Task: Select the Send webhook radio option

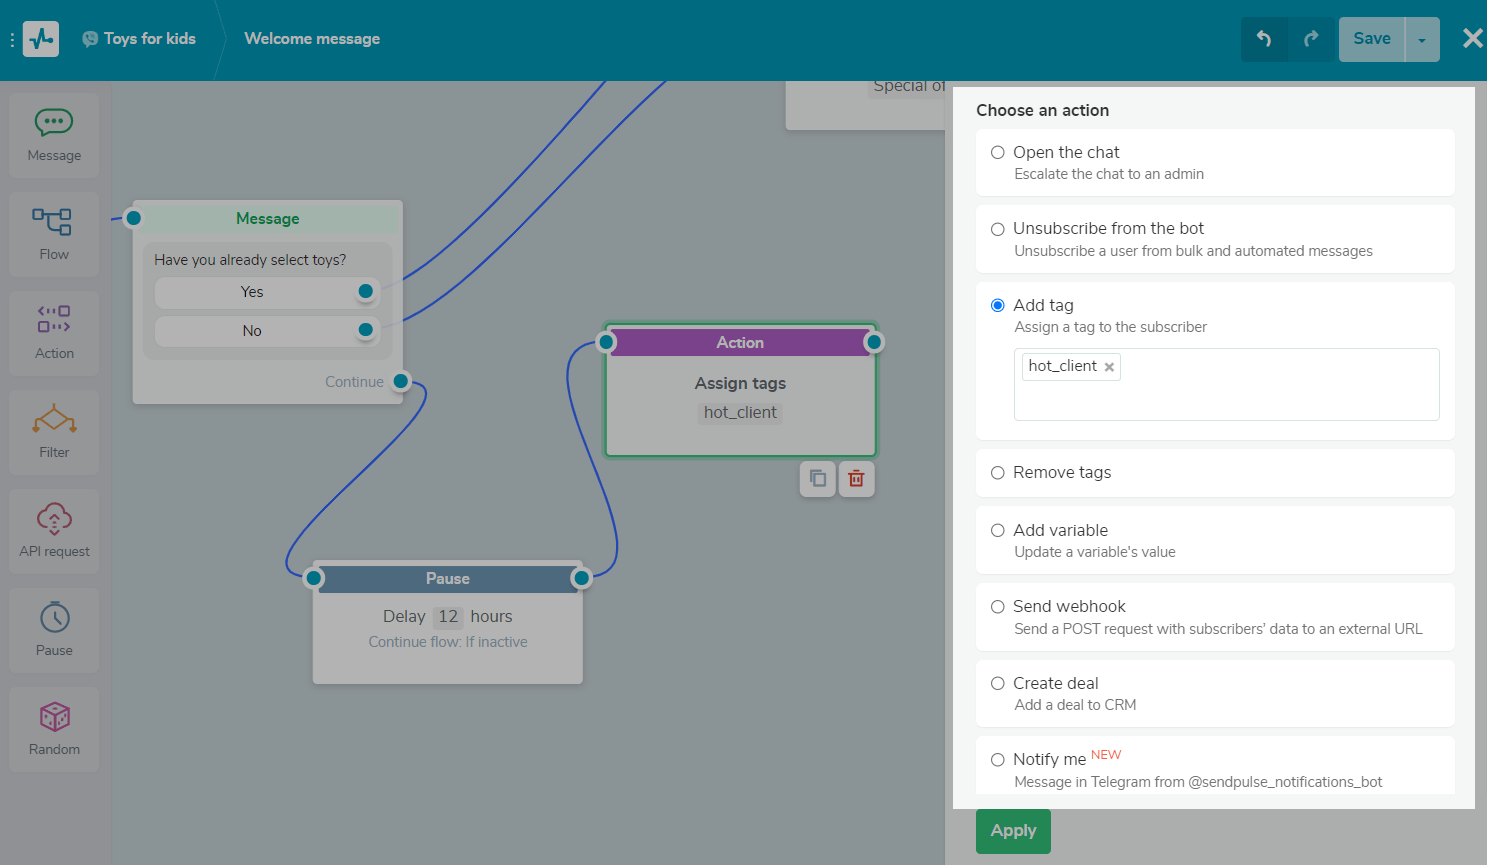Action: pos(998,607)
